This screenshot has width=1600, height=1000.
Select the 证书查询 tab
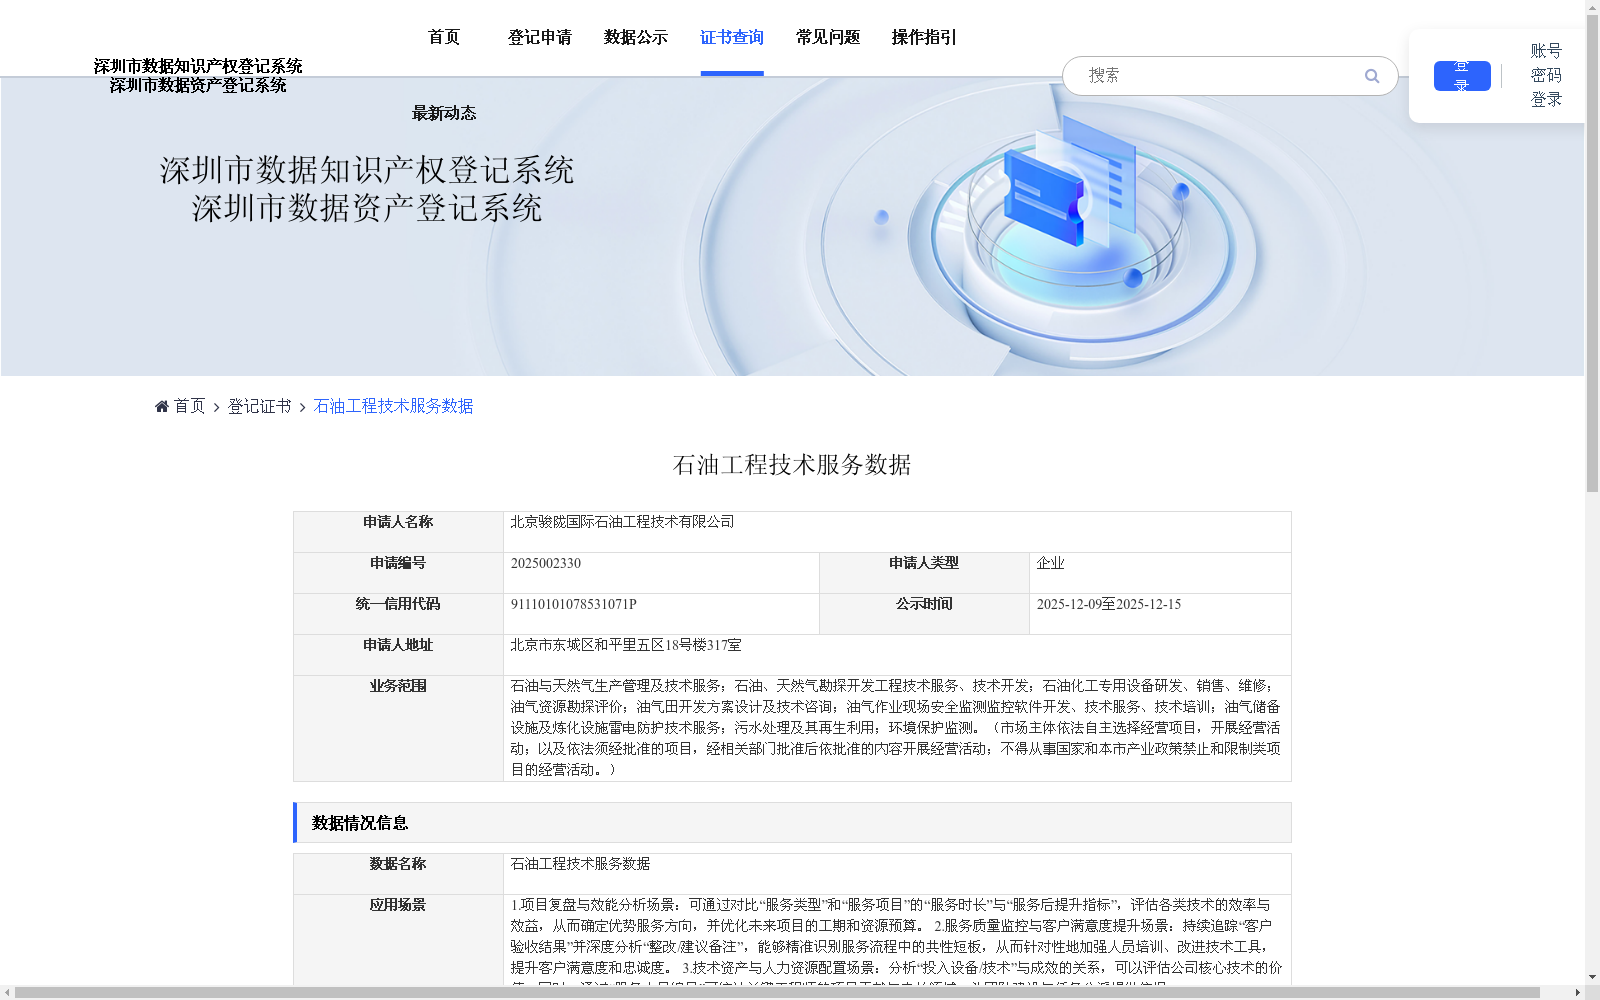coord(732,37)
